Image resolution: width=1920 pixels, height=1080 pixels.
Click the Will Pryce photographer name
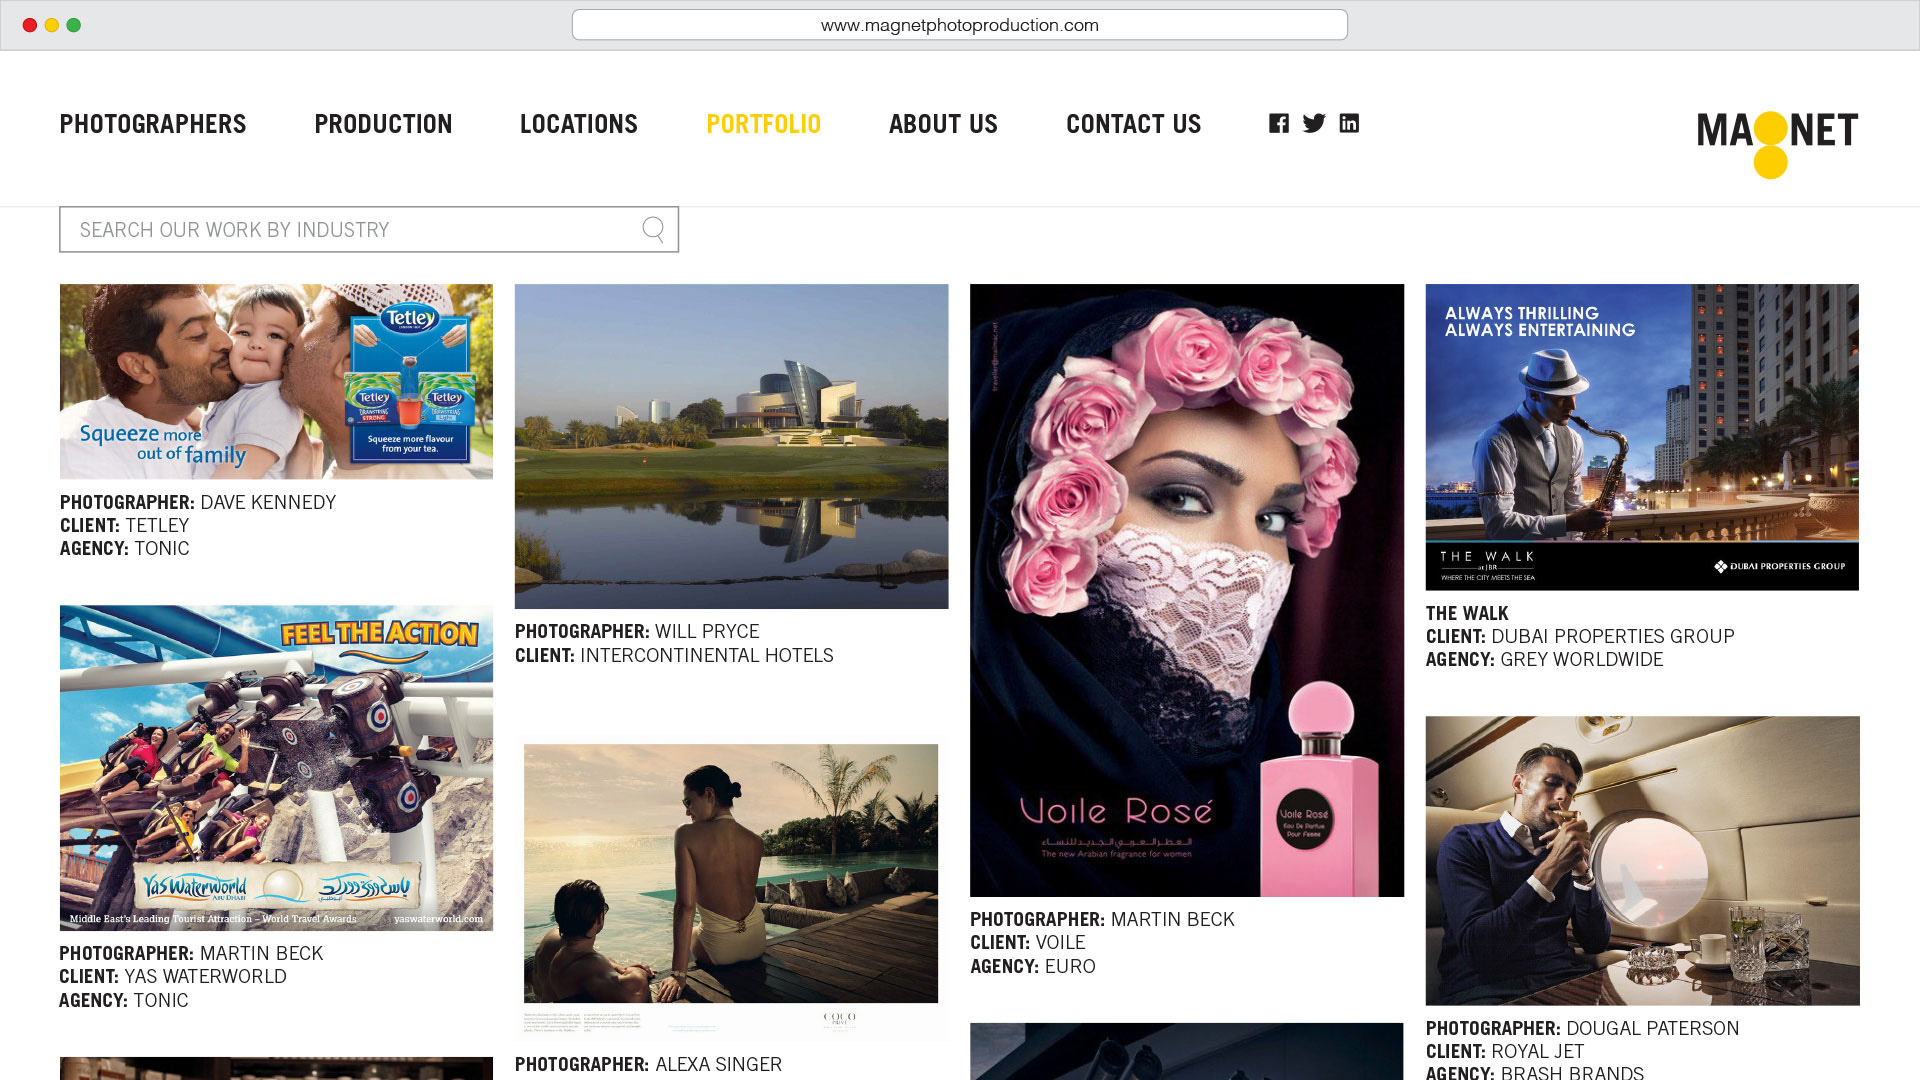point(707,631)
